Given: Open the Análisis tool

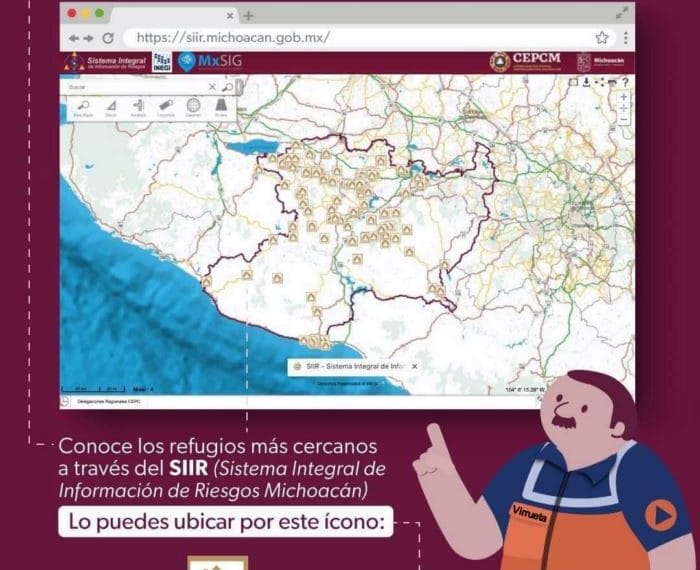Looking at the screenshot, I should click(138, 108).
